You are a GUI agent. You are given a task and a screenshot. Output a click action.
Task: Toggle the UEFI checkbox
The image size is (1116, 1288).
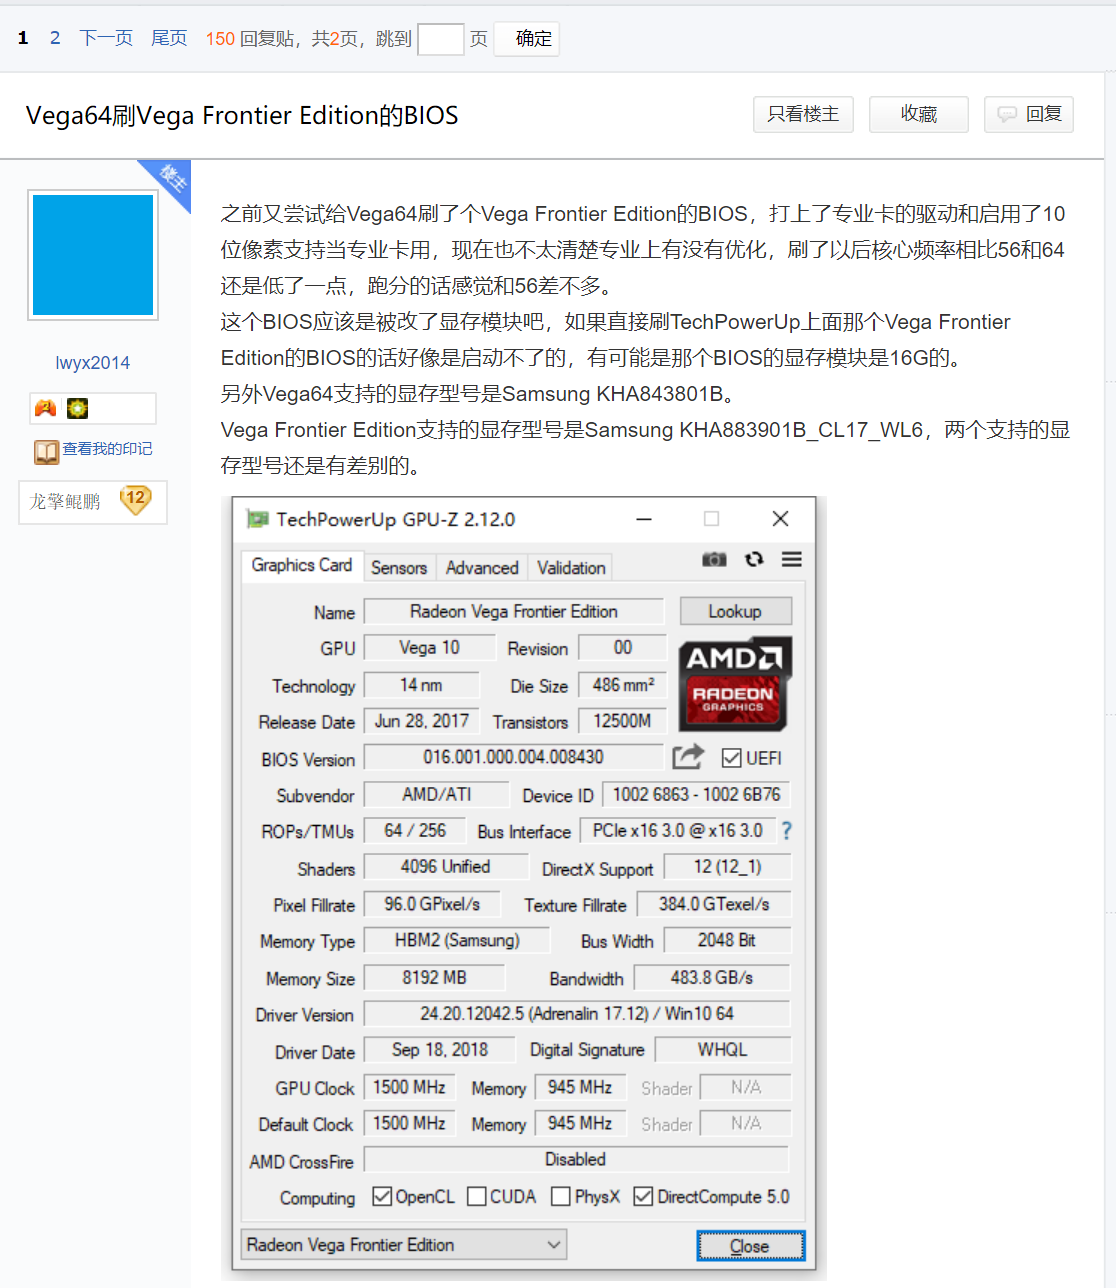(731, 758)
